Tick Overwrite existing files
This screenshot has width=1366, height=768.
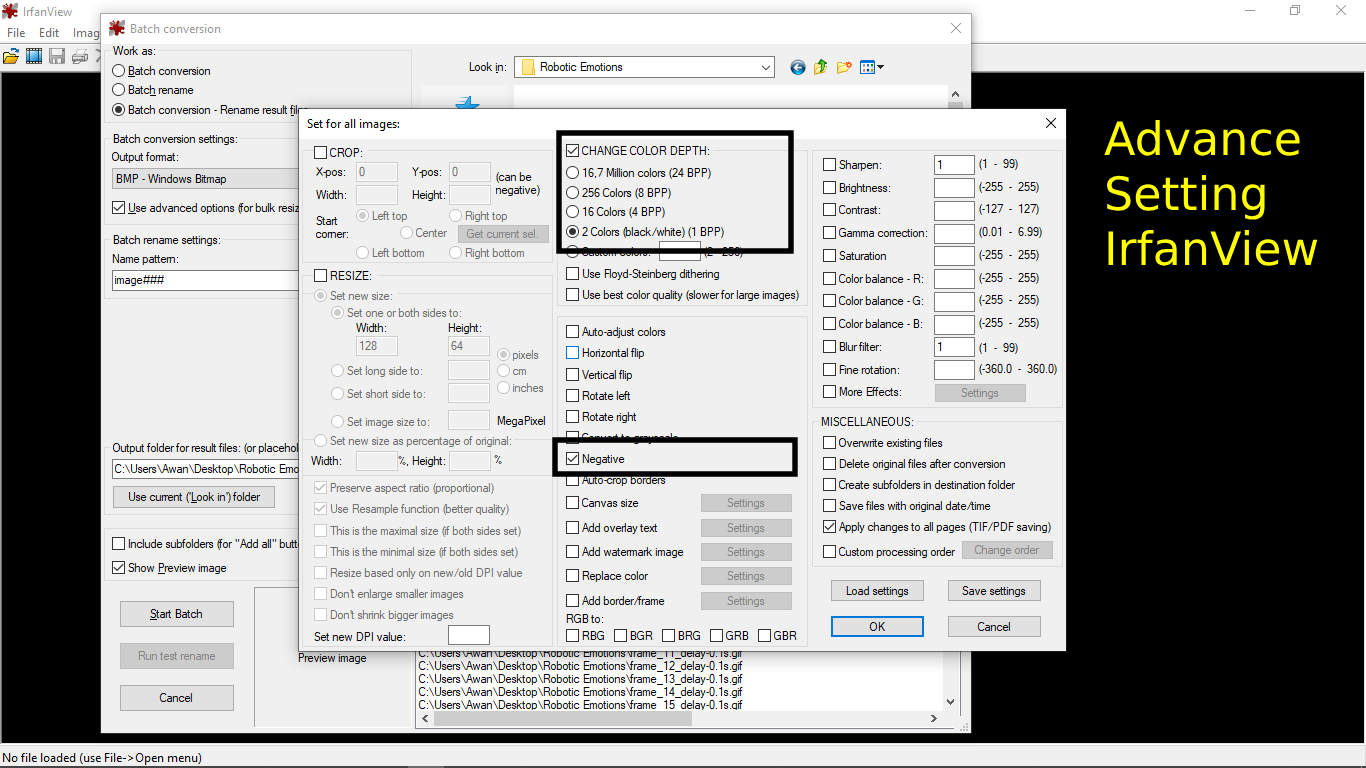click(829, 443)
